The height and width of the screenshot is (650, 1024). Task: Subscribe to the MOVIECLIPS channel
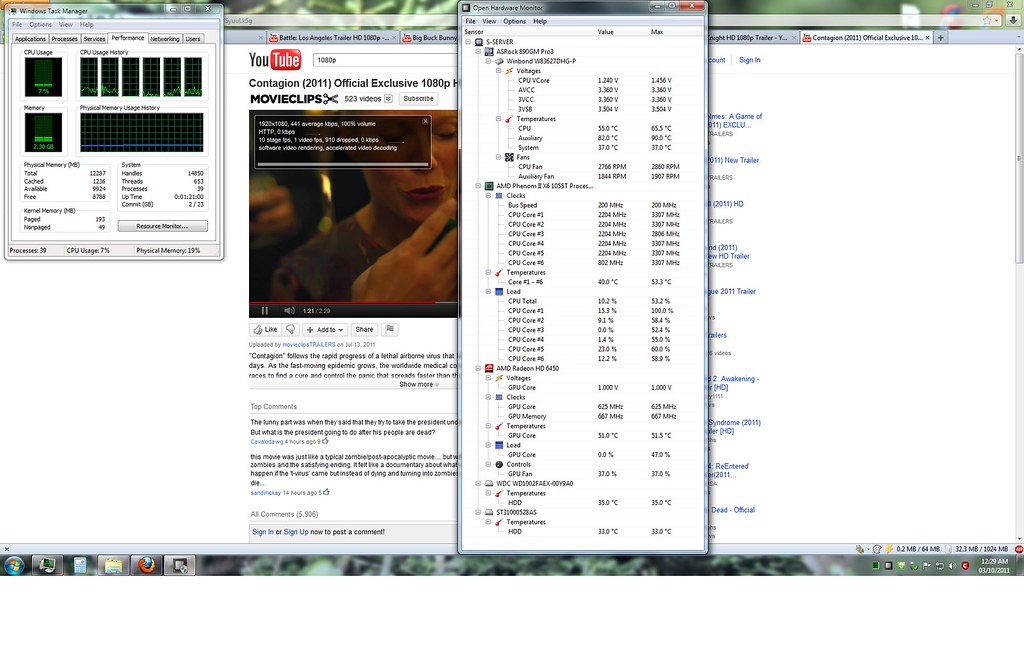click(x=418, y=99)
